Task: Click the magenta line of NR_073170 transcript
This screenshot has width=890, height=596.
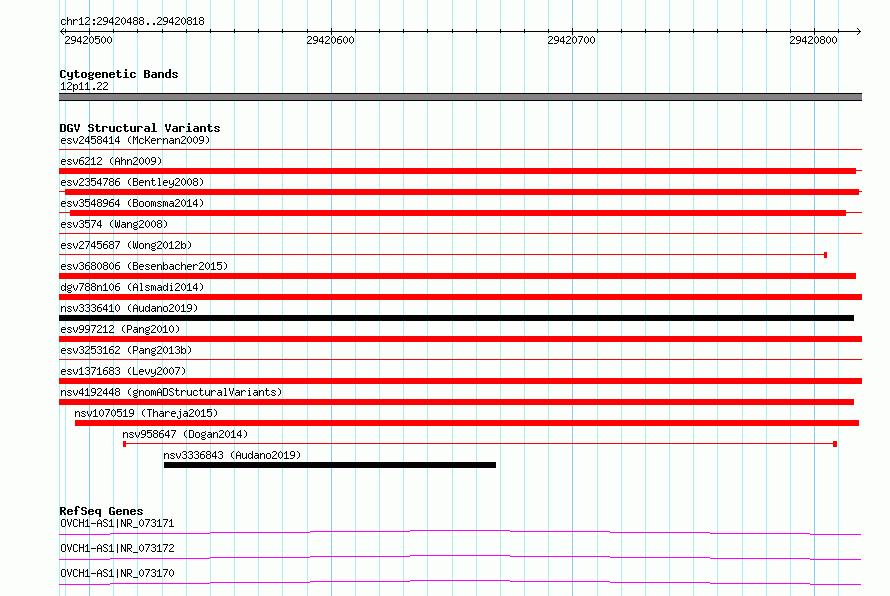Action: tap(460, 582)
